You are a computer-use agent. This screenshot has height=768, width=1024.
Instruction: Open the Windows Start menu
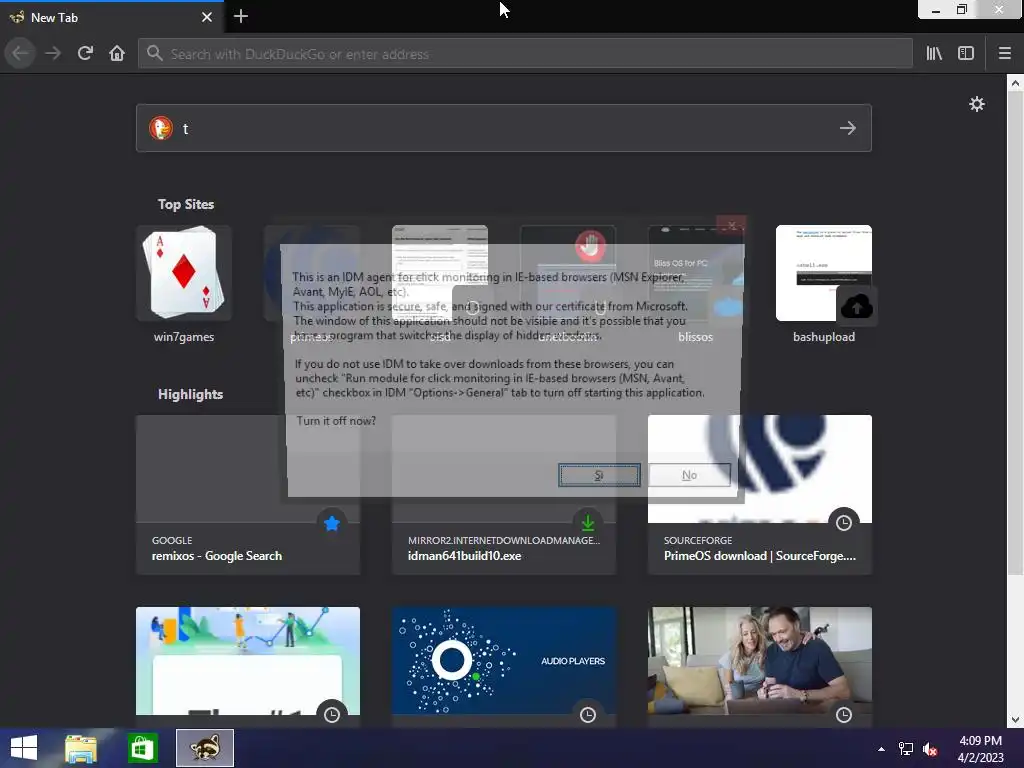tap(24, 748)
